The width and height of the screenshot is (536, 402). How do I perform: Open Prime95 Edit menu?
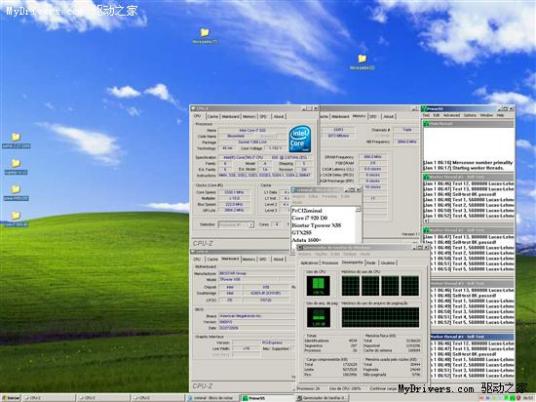tap(436, 116)
